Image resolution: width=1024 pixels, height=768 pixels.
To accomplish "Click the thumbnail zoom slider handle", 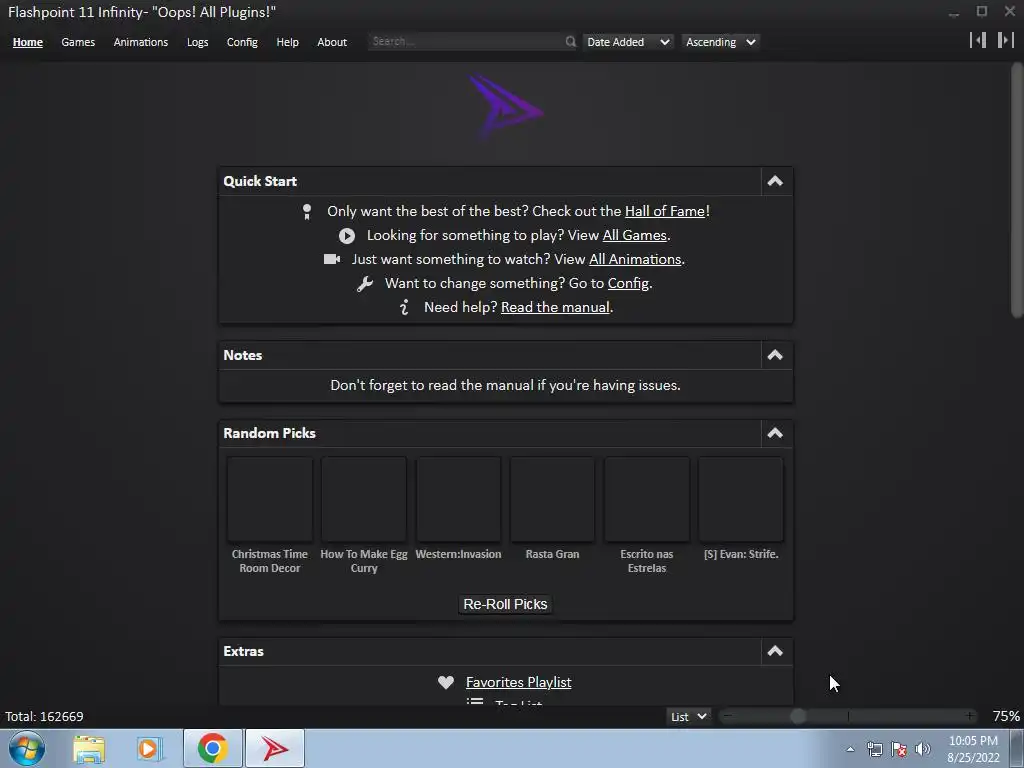I will coord(797,716).
